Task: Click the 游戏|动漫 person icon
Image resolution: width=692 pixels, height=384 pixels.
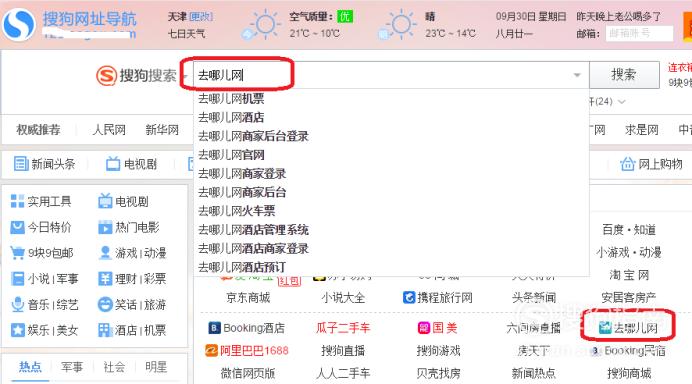Action: click(105, 253)
